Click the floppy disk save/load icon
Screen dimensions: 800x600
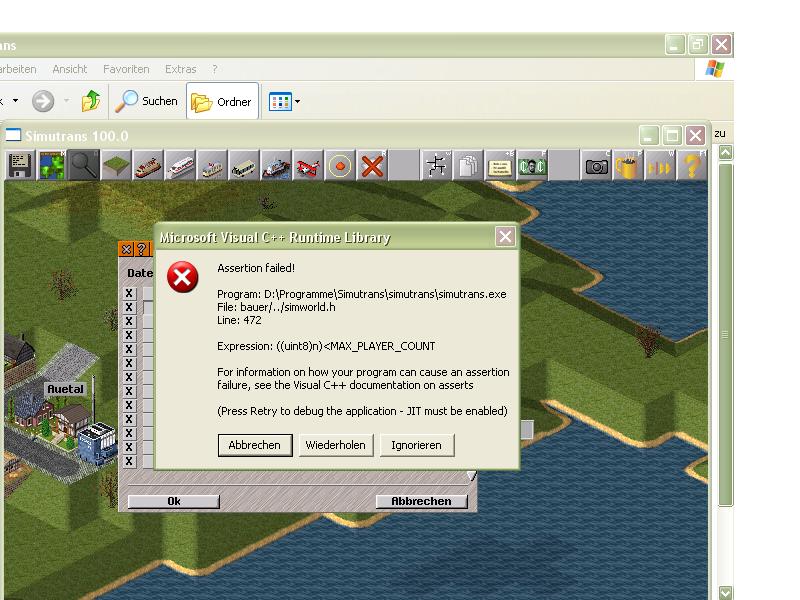pyautogui.click(x=20, y=166)
